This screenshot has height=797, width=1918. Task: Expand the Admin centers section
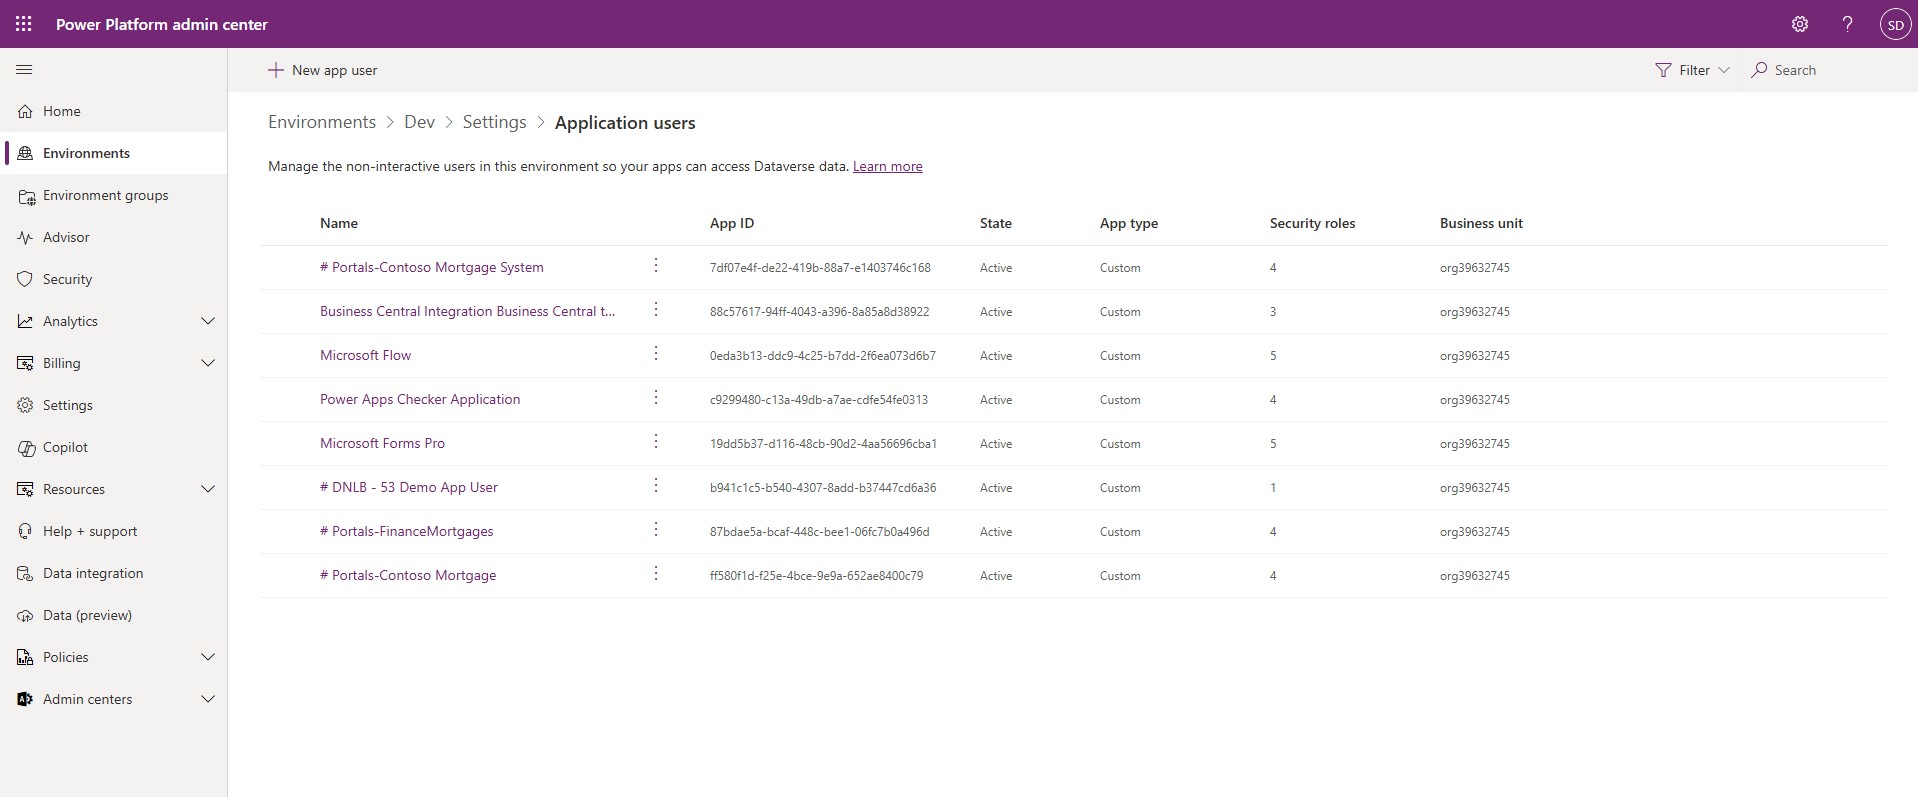208,700
